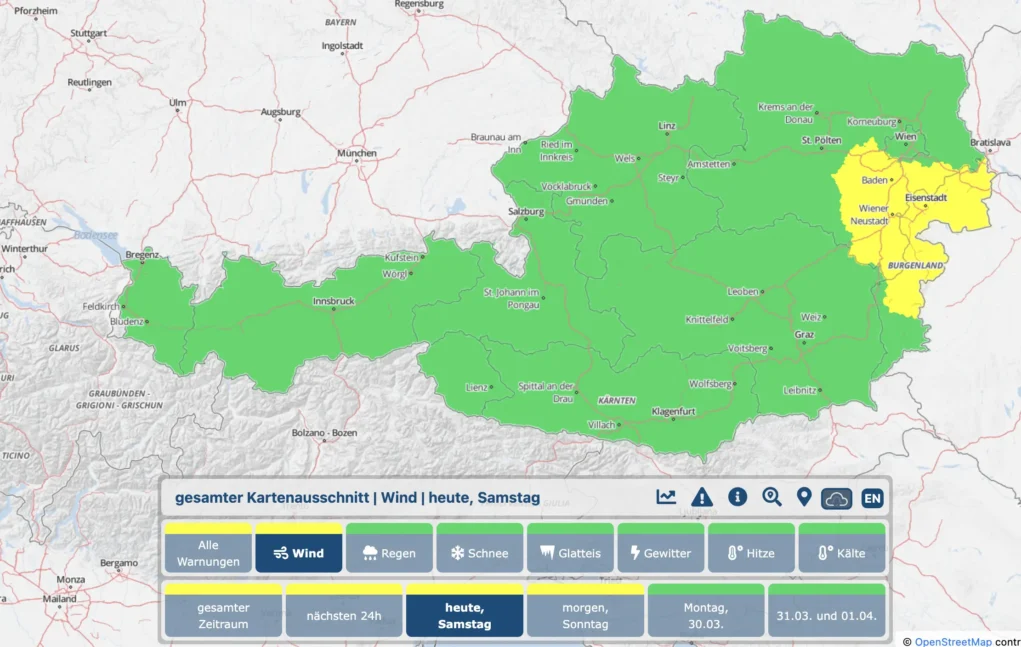Select the Wind warning tab
The width and height of the screenshot is (1021, 647).
click(299, 548)
